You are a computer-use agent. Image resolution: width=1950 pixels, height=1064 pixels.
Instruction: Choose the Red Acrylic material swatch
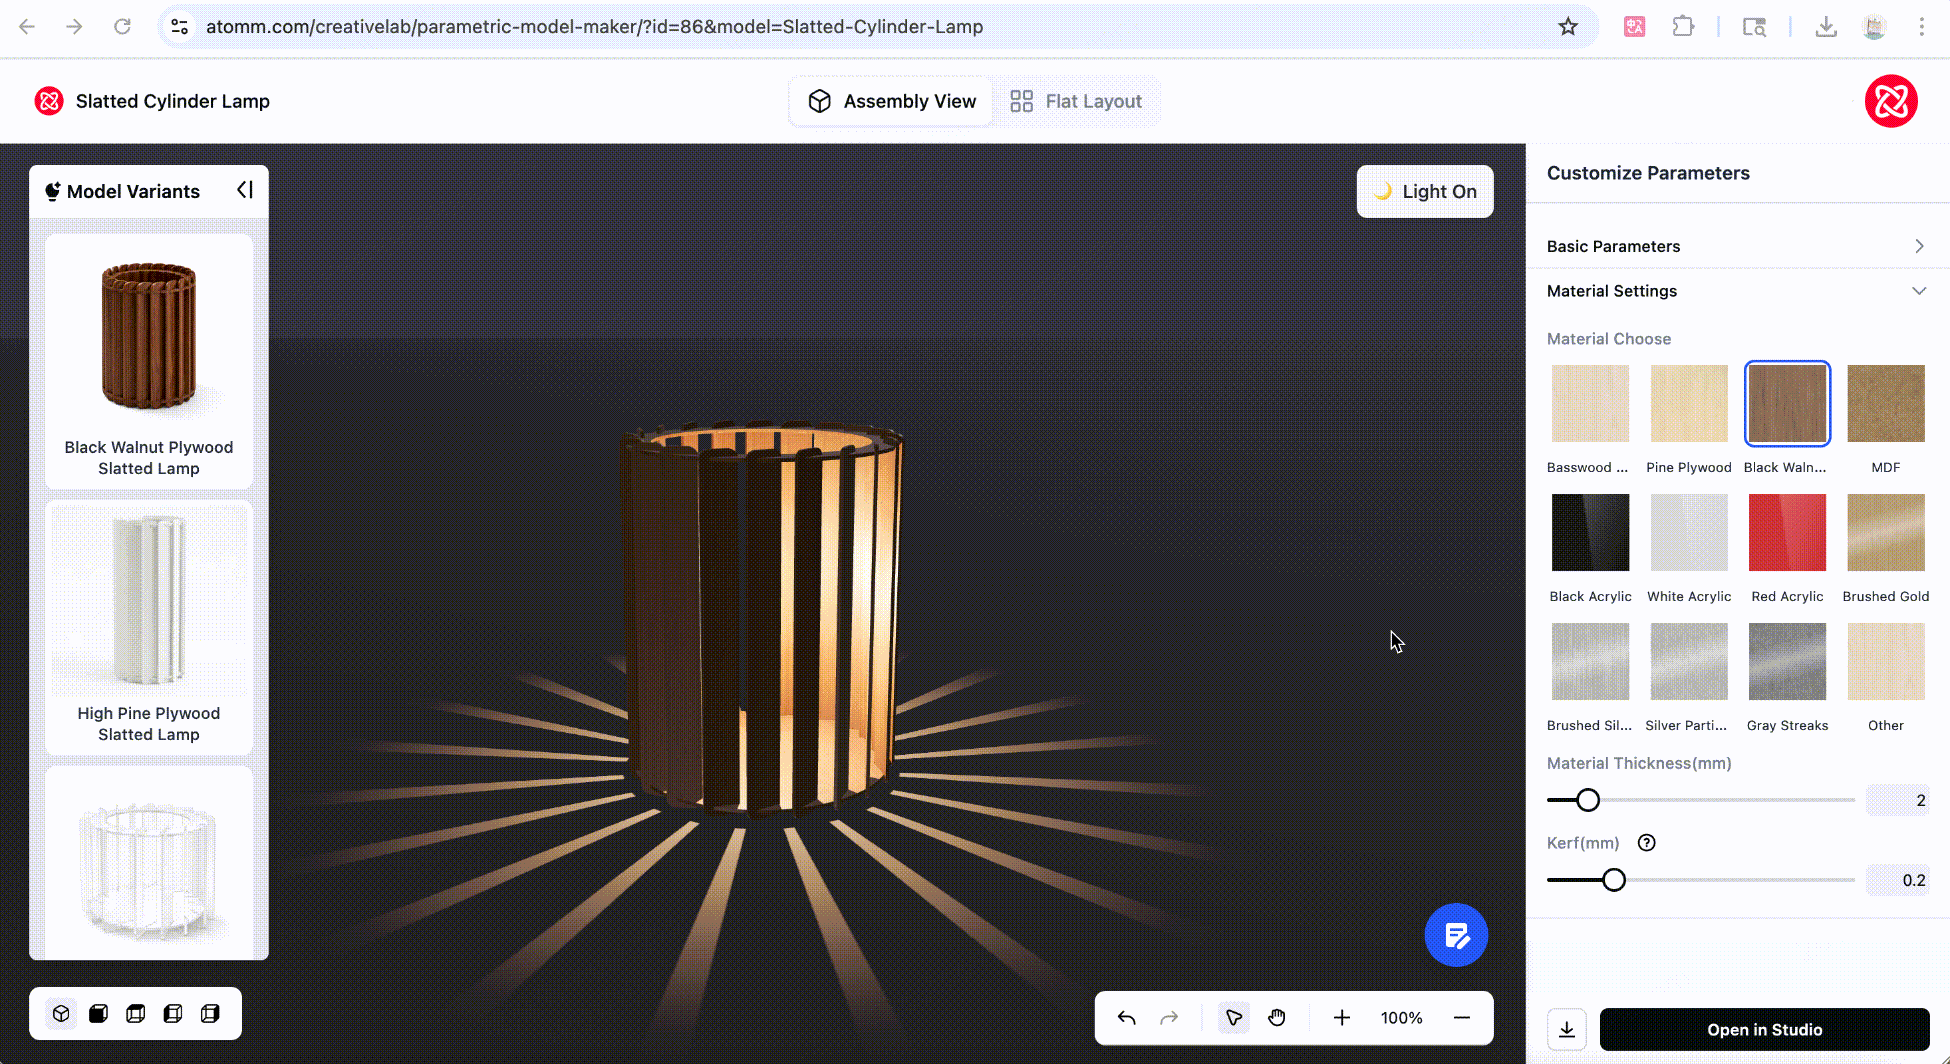(x=1787, y=533)
